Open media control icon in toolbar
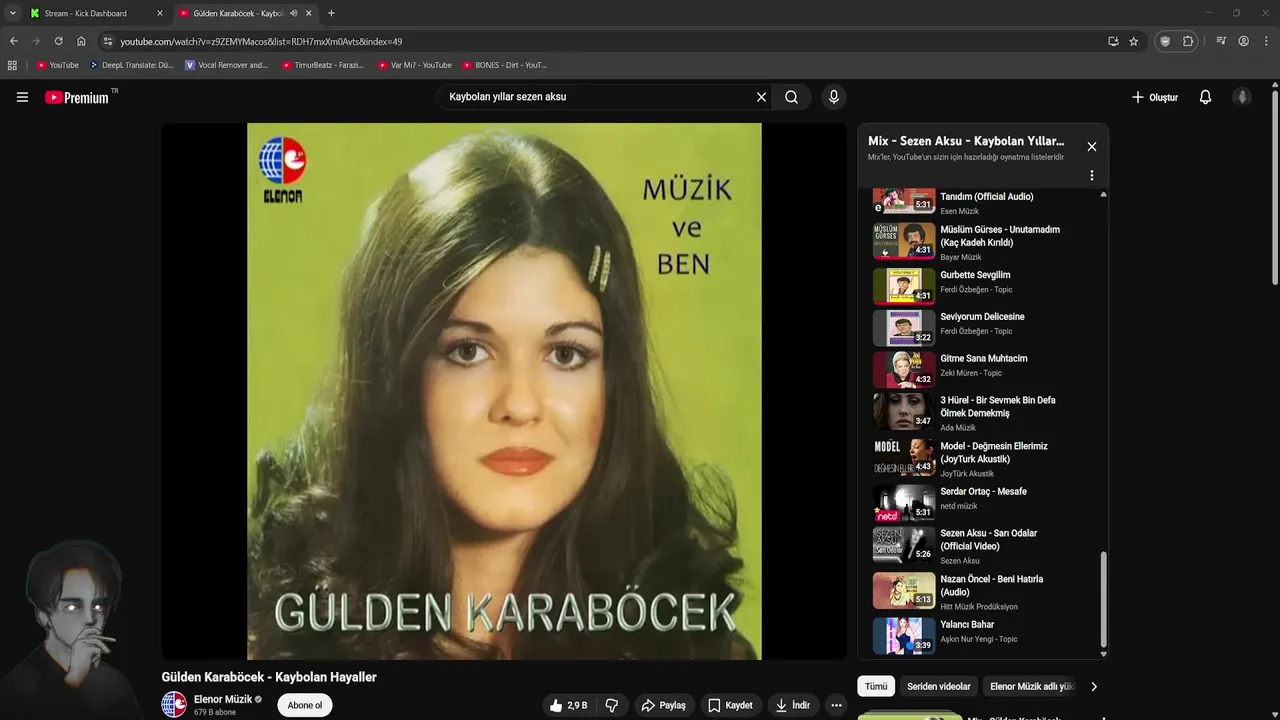This screenshot has height=720, width=1280. click(x=1221, y=41)
